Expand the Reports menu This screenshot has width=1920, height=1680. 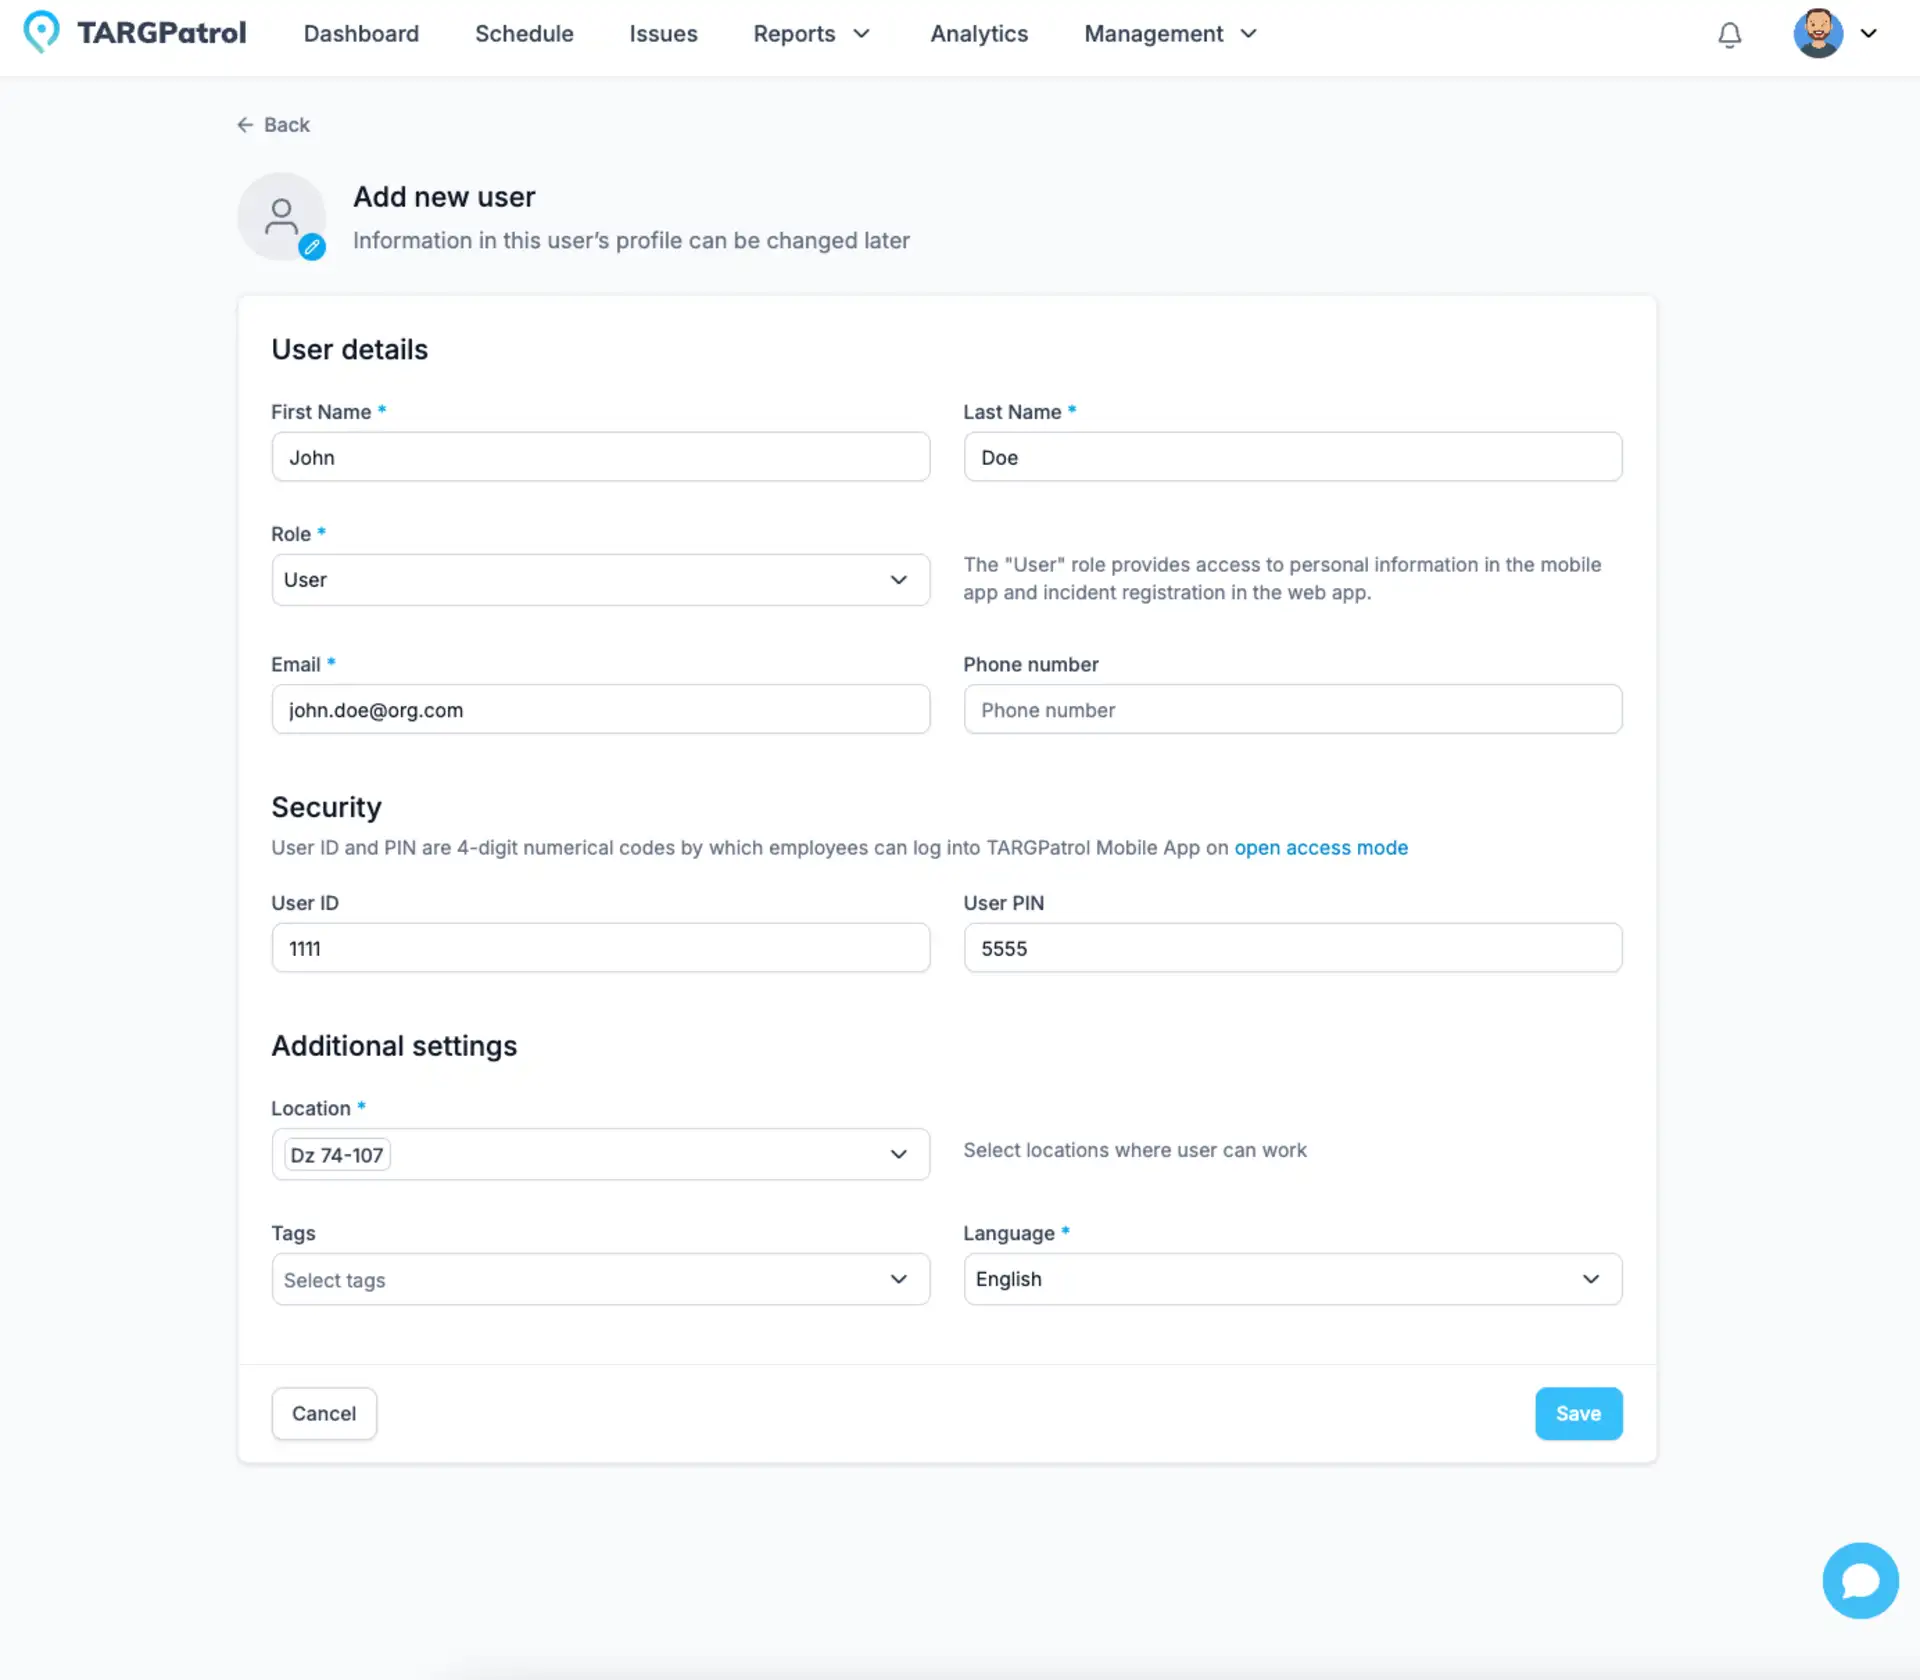tap(812, 33)
